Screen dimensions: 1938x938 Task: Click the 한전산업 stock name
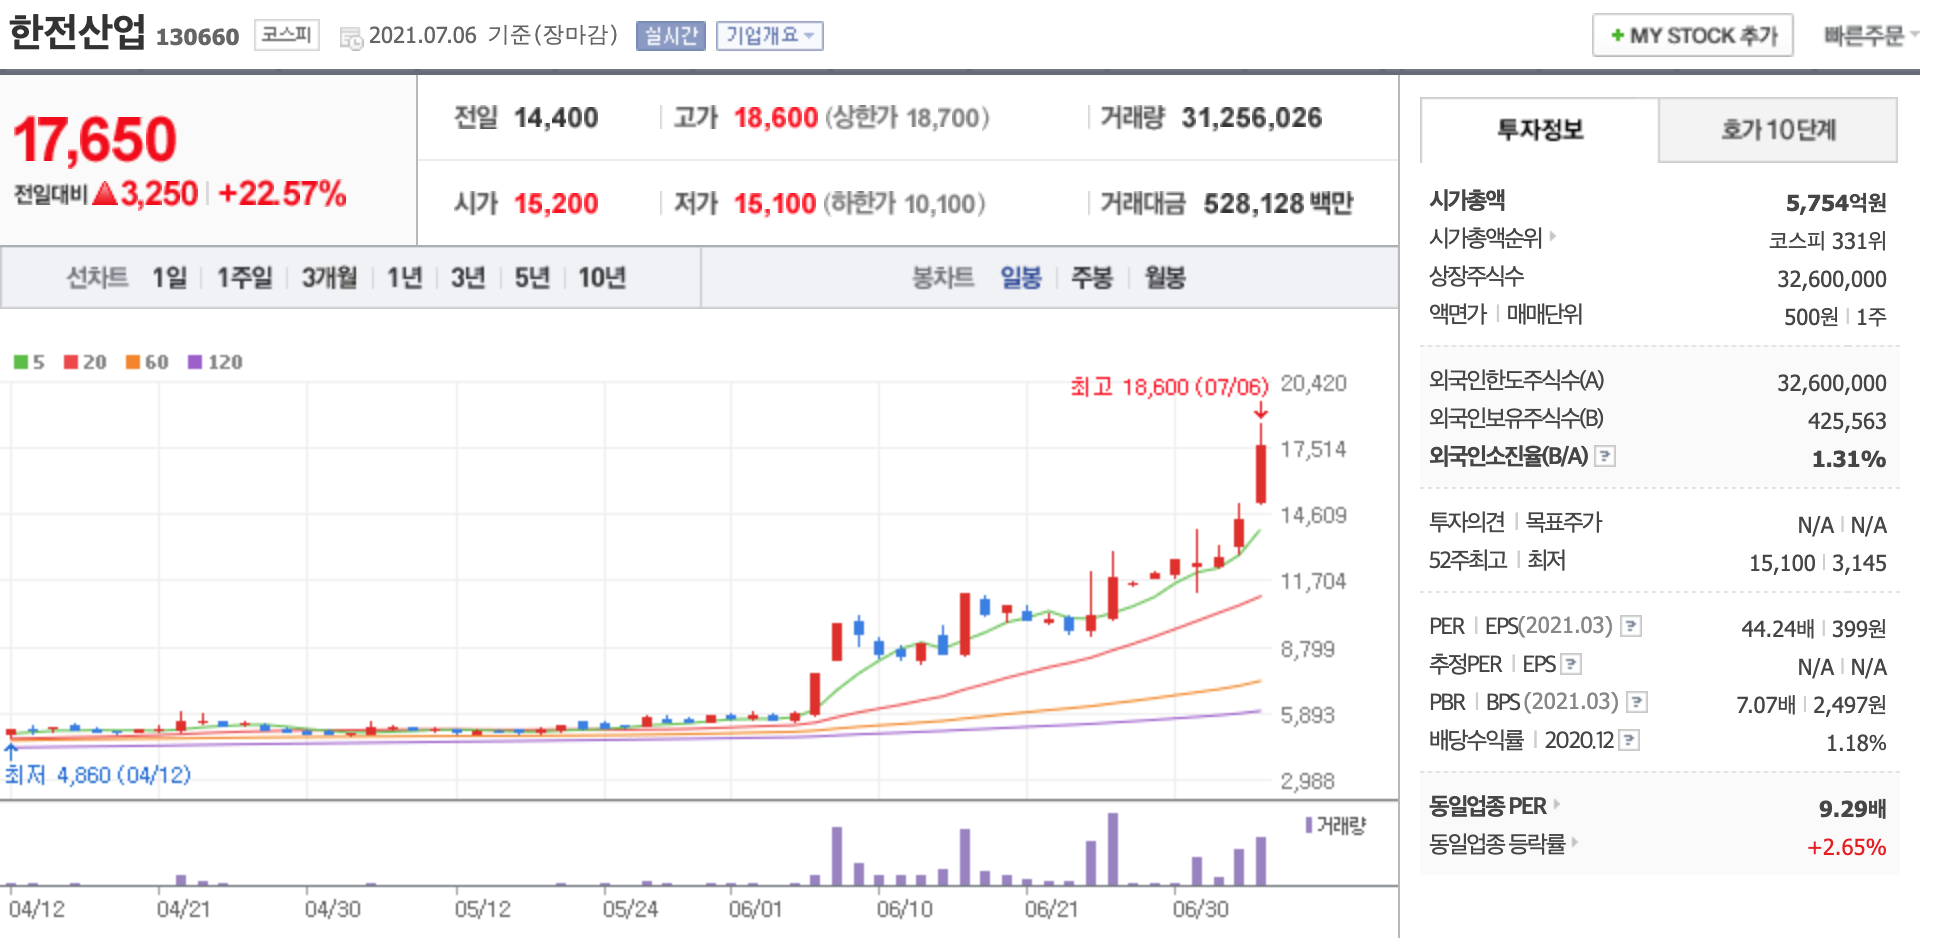(x=77, y=32)
